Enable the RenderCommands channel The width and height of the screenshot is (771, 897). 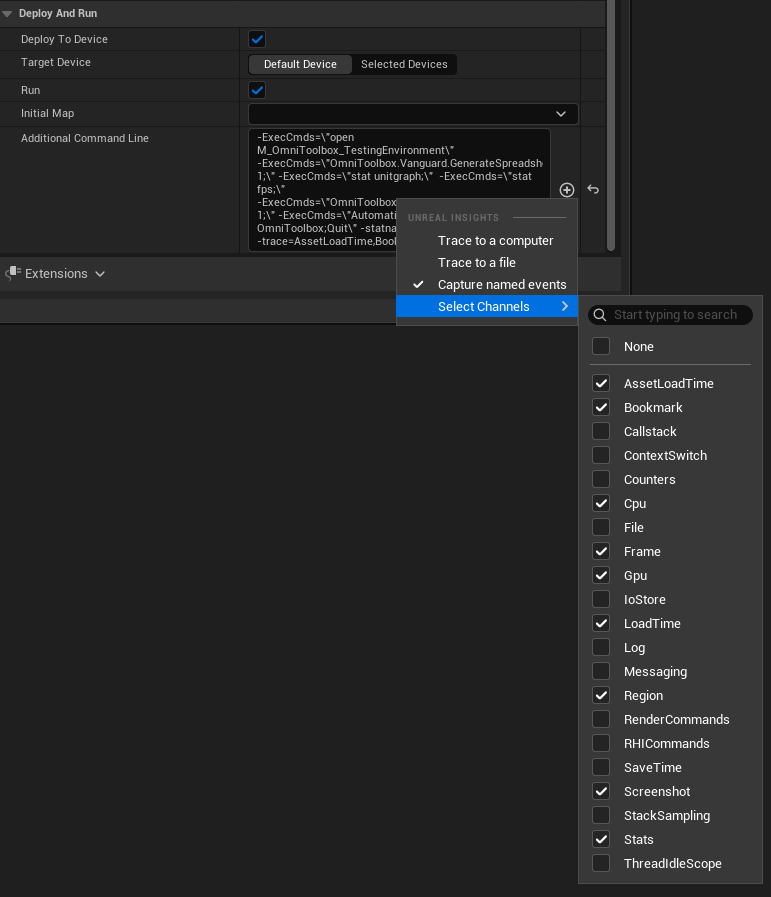(601, 720)
